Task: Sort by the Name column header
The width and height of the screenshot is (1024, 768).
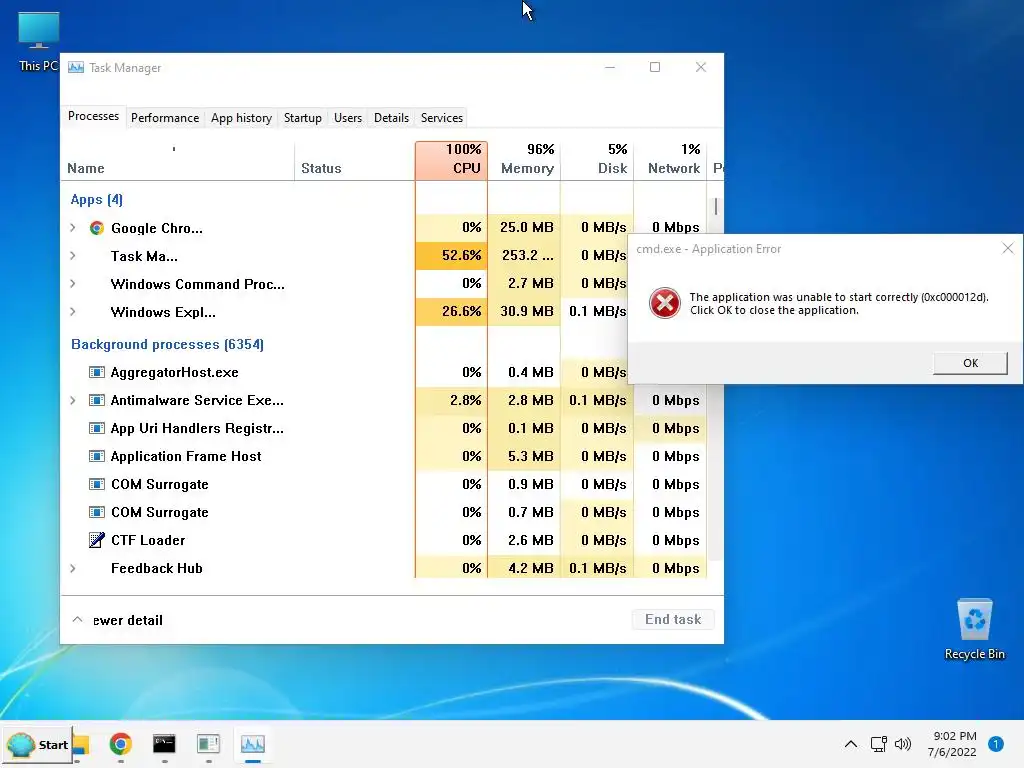Action: (x=177, y=160)
